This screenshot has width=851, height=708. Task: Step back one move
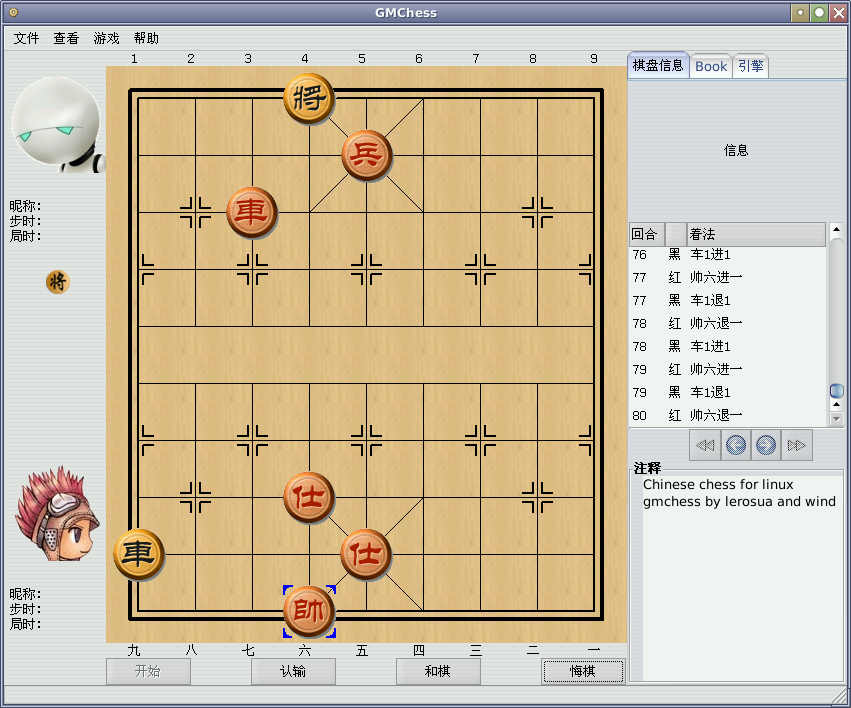click(735, 445)
